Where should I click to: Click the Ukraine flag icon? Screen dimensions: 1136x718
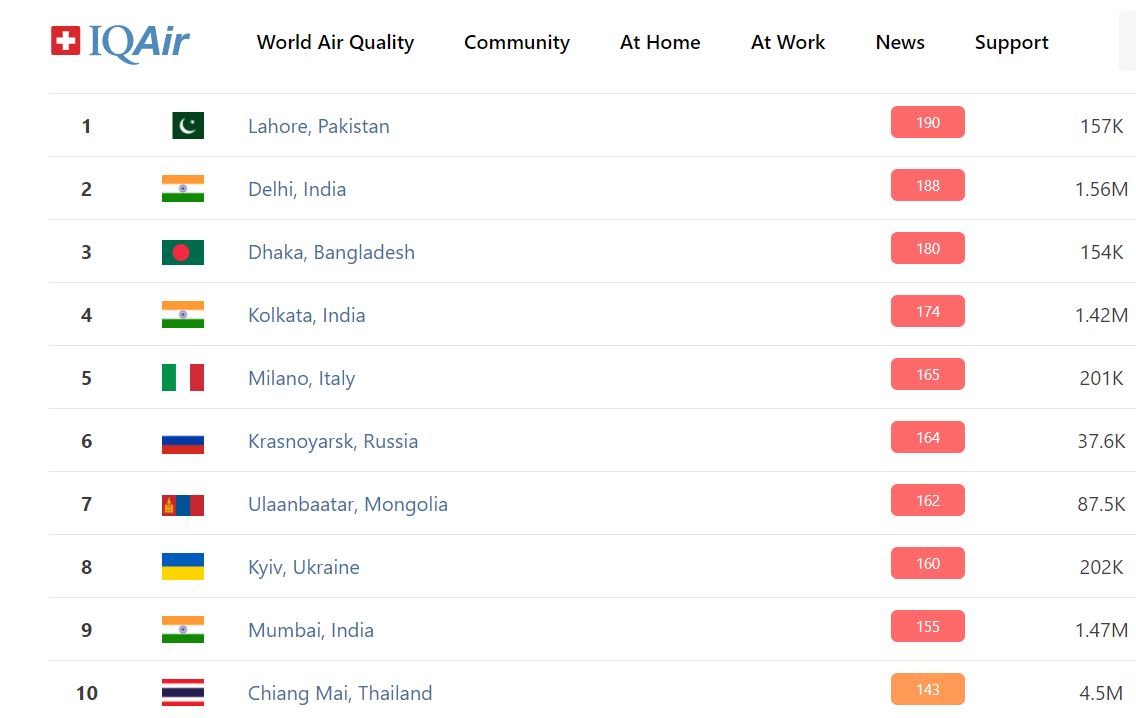[x=182, y=567]
